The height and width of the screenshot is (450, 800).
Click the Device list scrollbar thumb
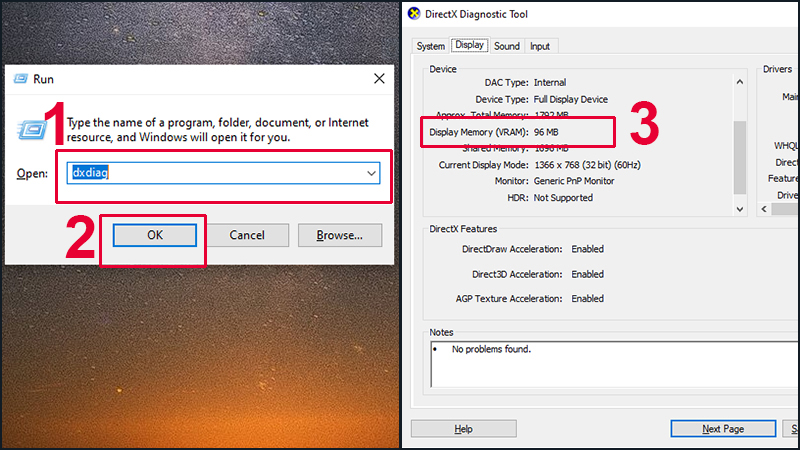point(740,157)
